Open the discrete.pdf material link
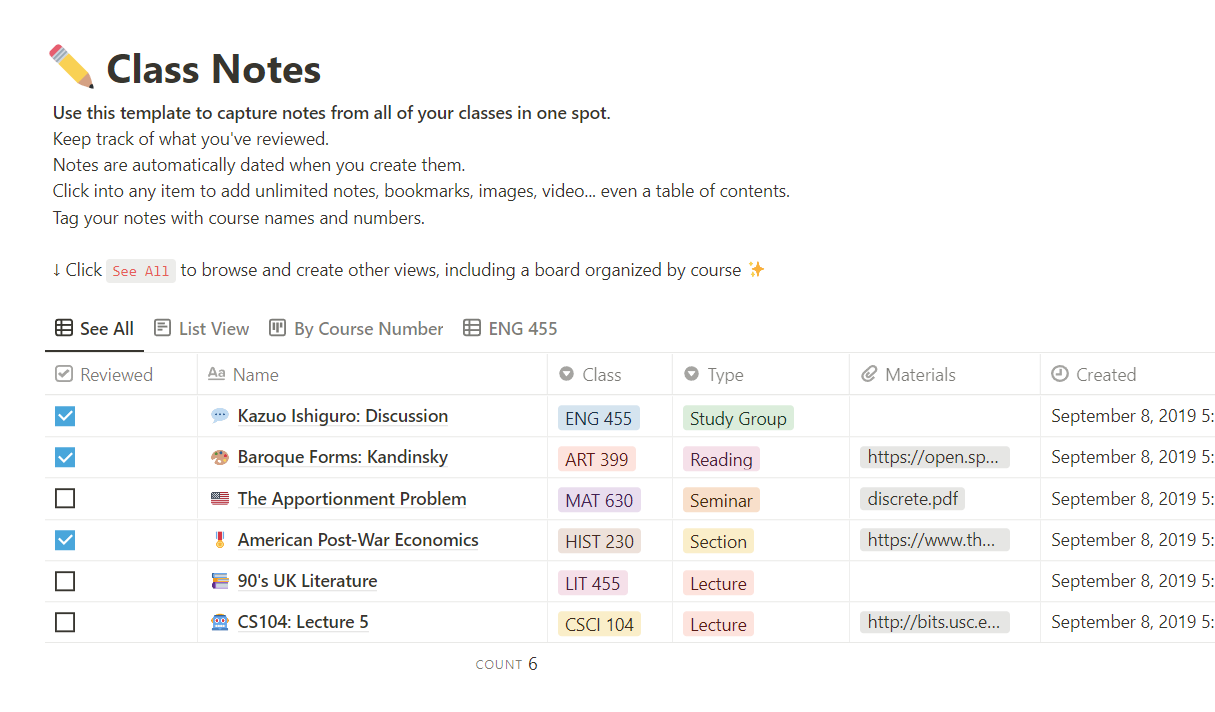1215x712 pixels. coord(911,498)
